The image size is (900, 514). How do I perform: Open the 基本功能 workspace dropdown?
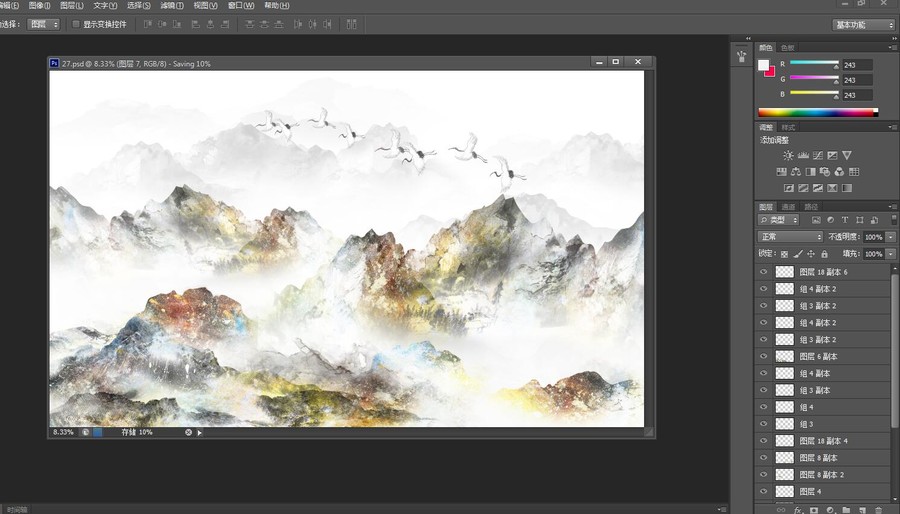863,25
